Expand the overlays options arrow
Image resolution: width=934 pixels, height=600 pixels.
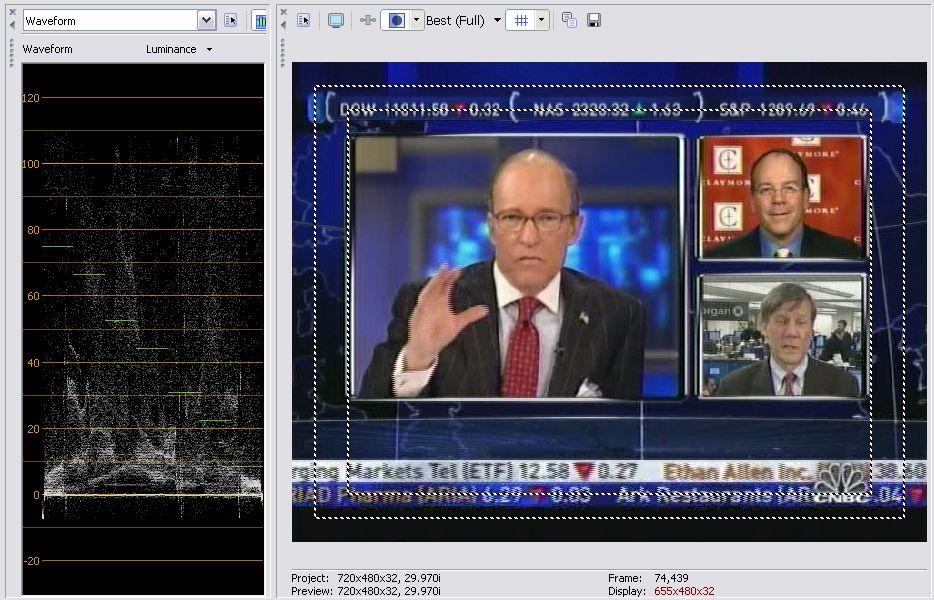pyautogui.click(x=541, y=20)
